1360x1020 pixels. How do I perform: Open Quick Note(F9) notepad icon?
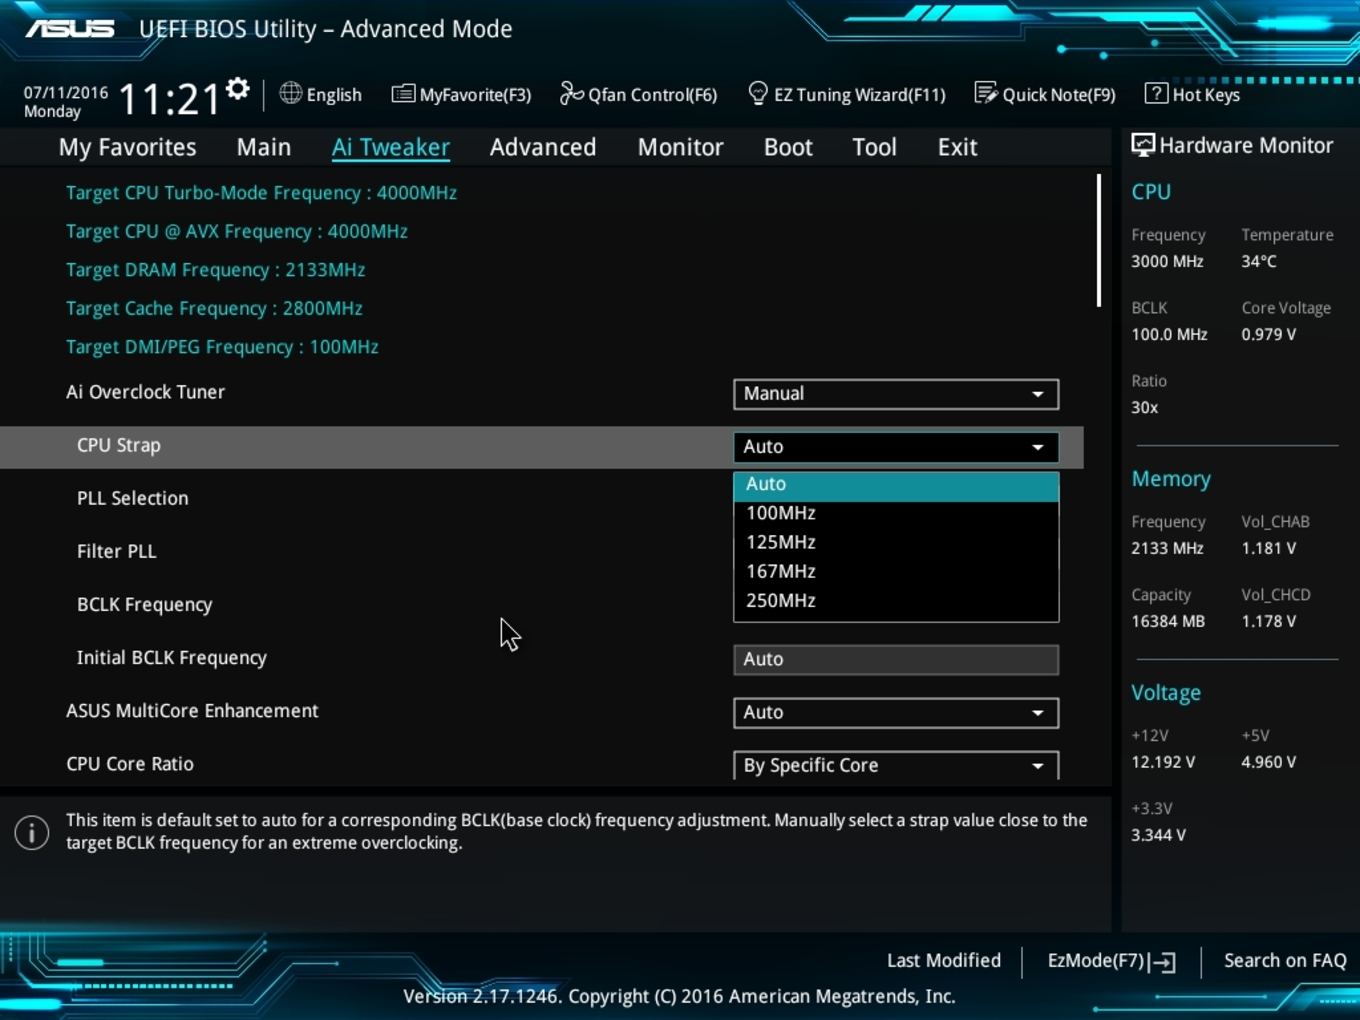[x=985, y=93]
